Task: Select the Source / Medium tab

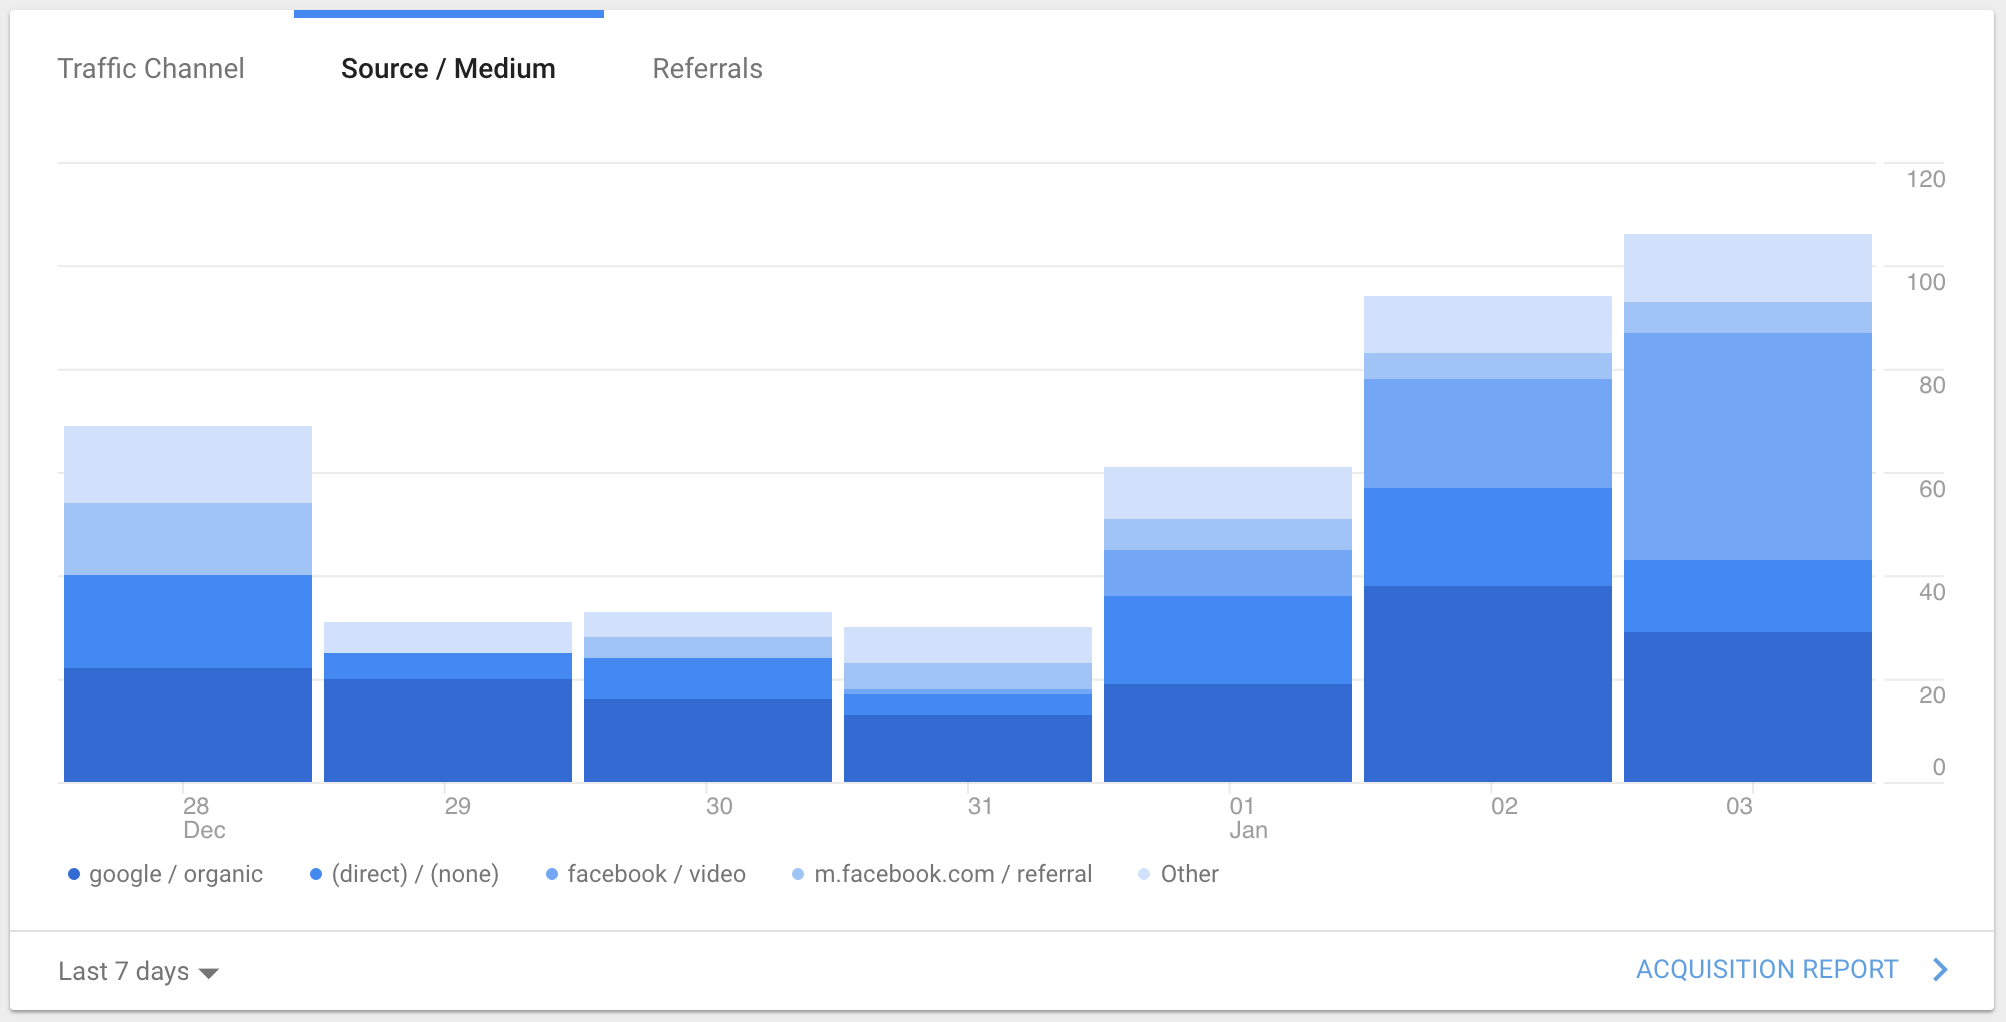Action: point(448,68)
